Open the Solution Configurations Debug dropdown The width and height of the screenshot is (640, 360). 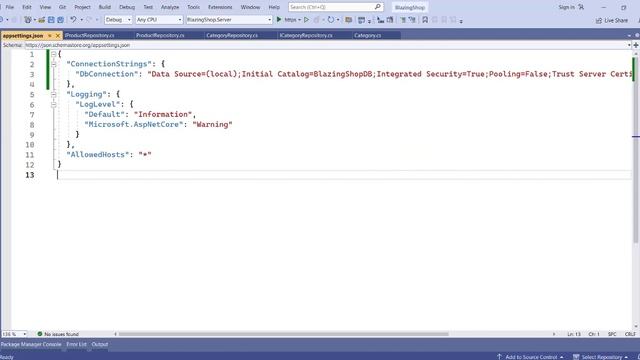click(x=118, y=20)
